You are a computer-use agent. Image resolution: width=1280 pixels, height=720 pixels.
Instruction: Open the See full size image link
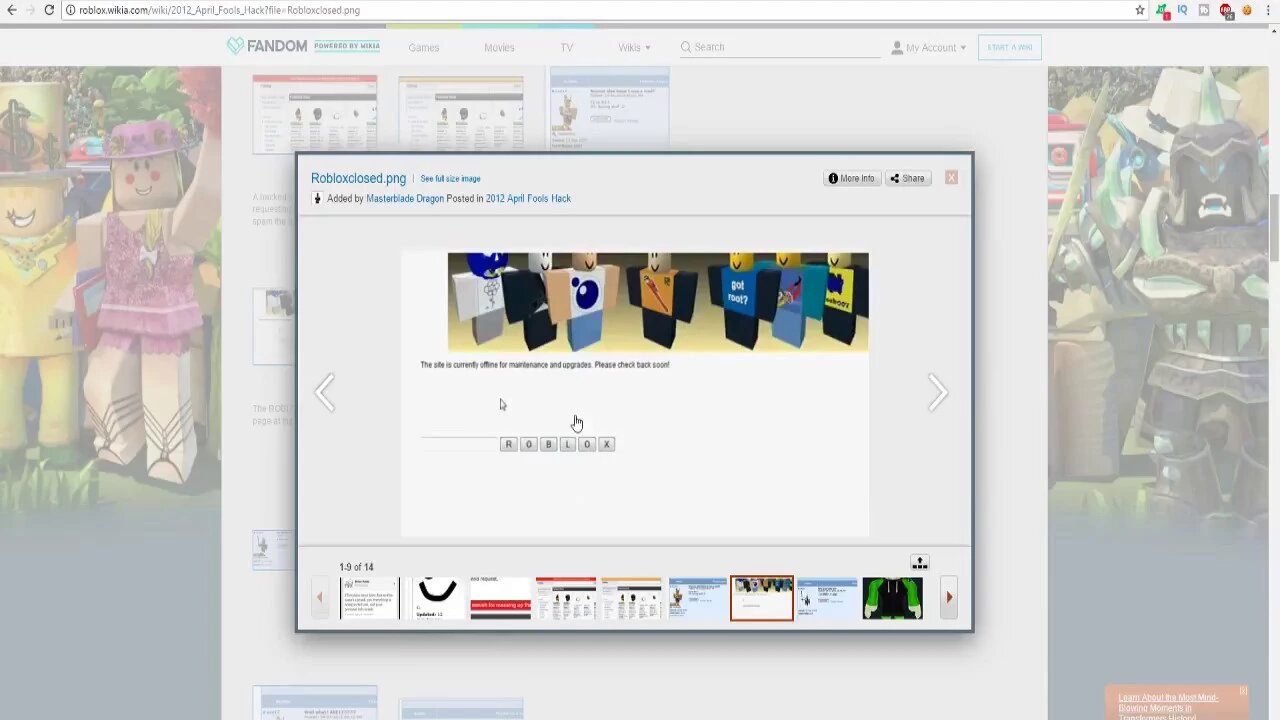point(450,179)
